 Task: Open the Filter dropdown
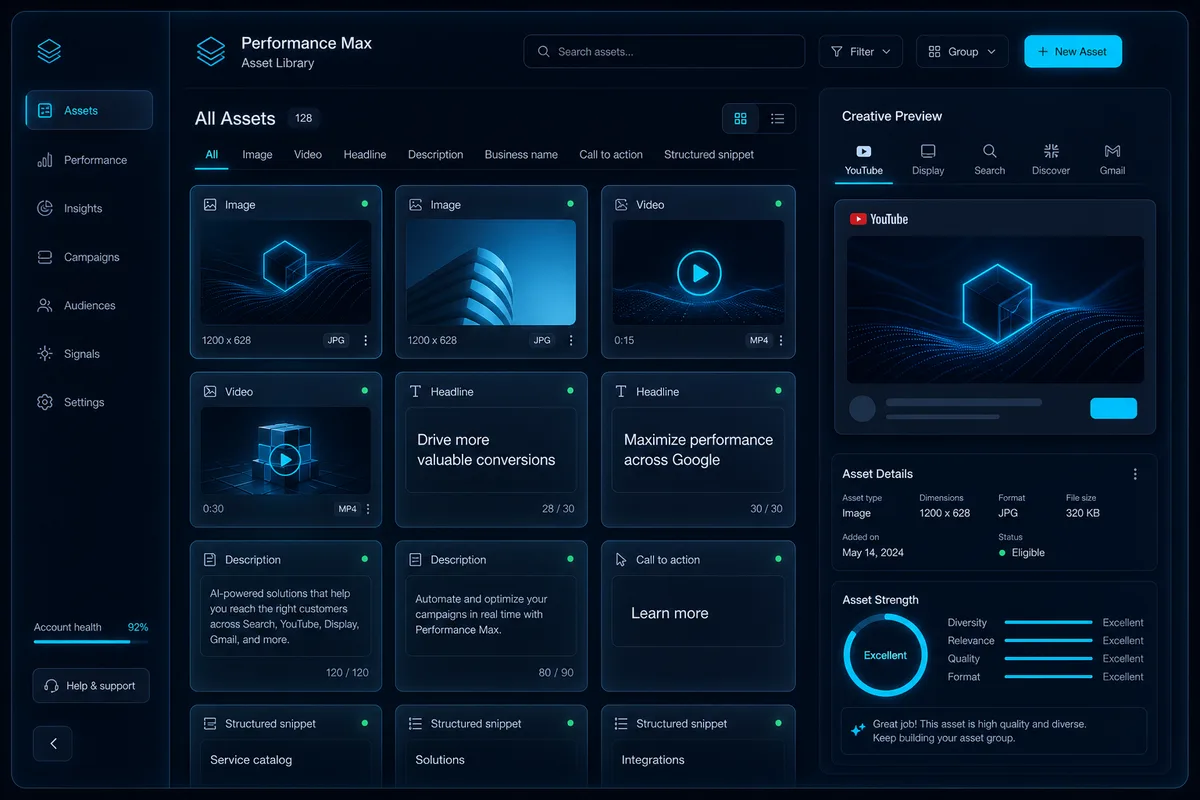point(861,51)
